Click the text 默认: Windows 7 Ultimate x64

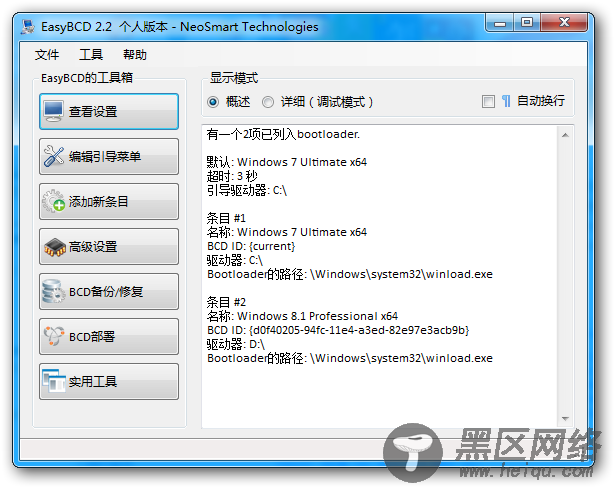pos(287,162)
